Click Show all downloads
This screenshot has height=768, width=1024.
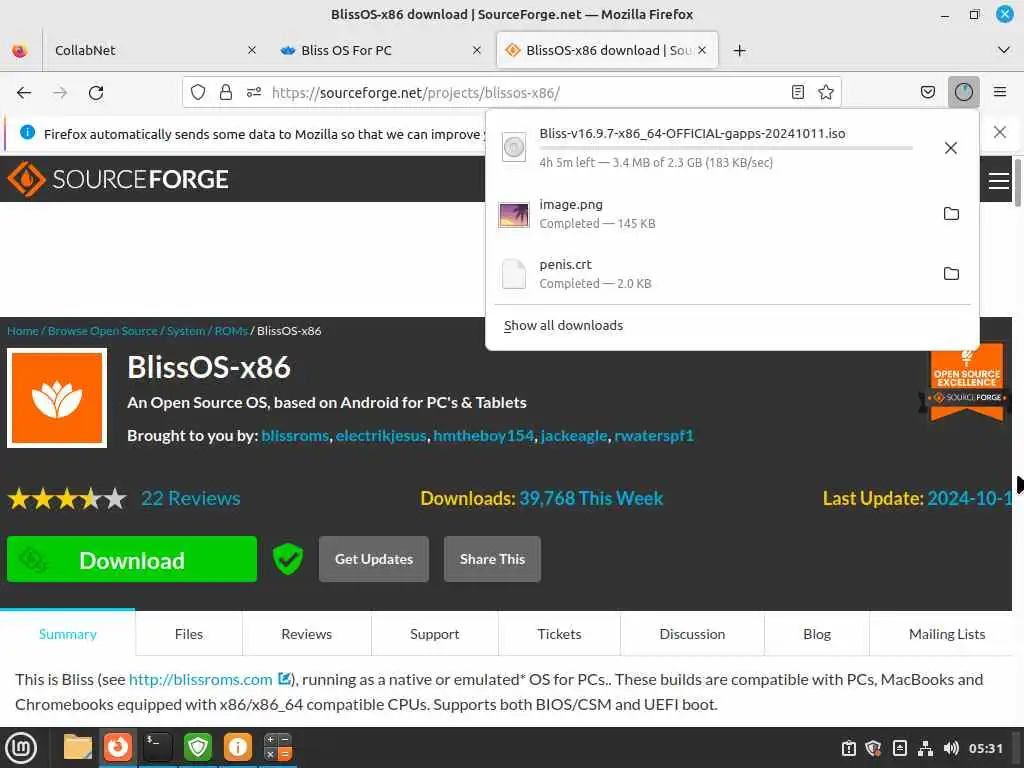pyautogui.click(x=563, y=325)
